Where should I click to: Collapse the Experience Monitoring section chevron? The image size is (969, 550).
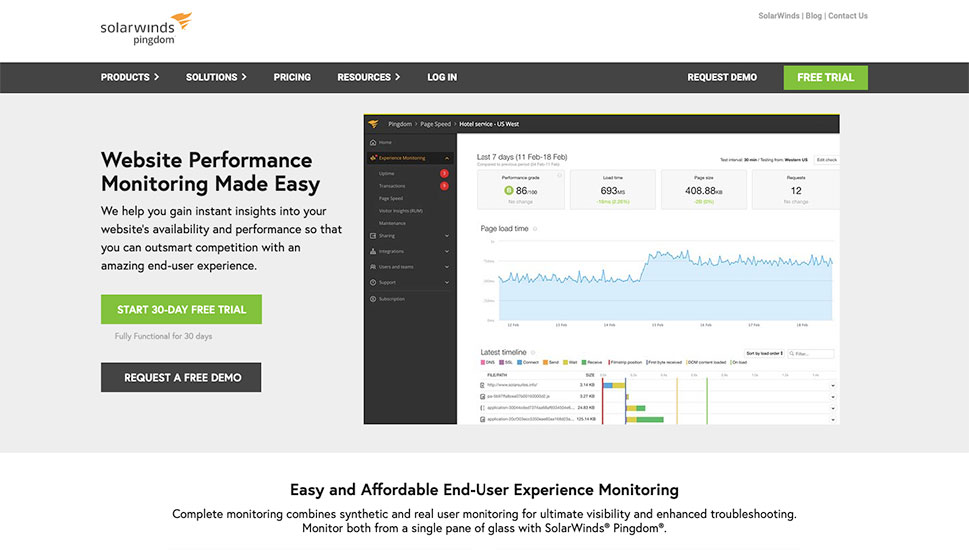pos(447,158)
